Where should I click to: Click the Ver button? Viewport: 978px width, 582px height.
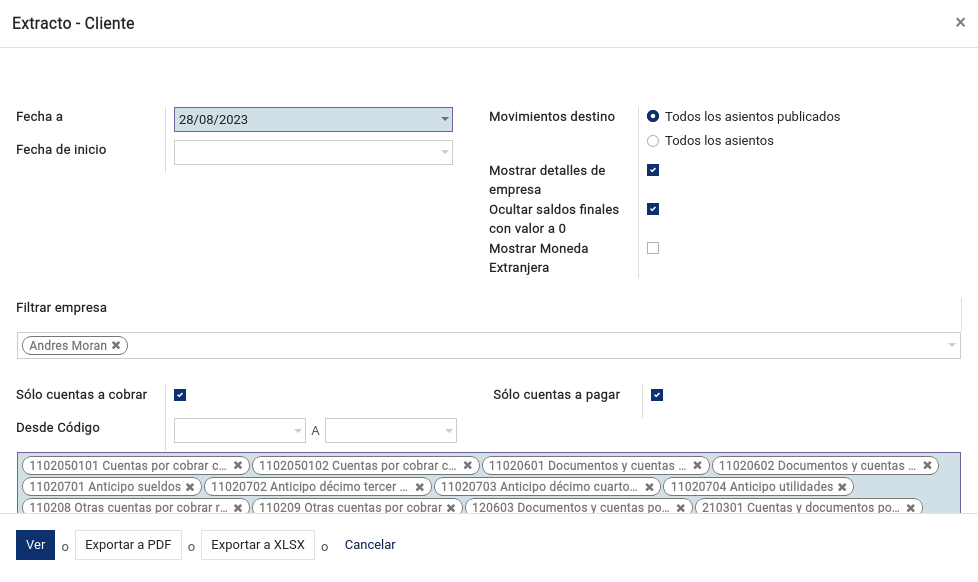(36, 545)
